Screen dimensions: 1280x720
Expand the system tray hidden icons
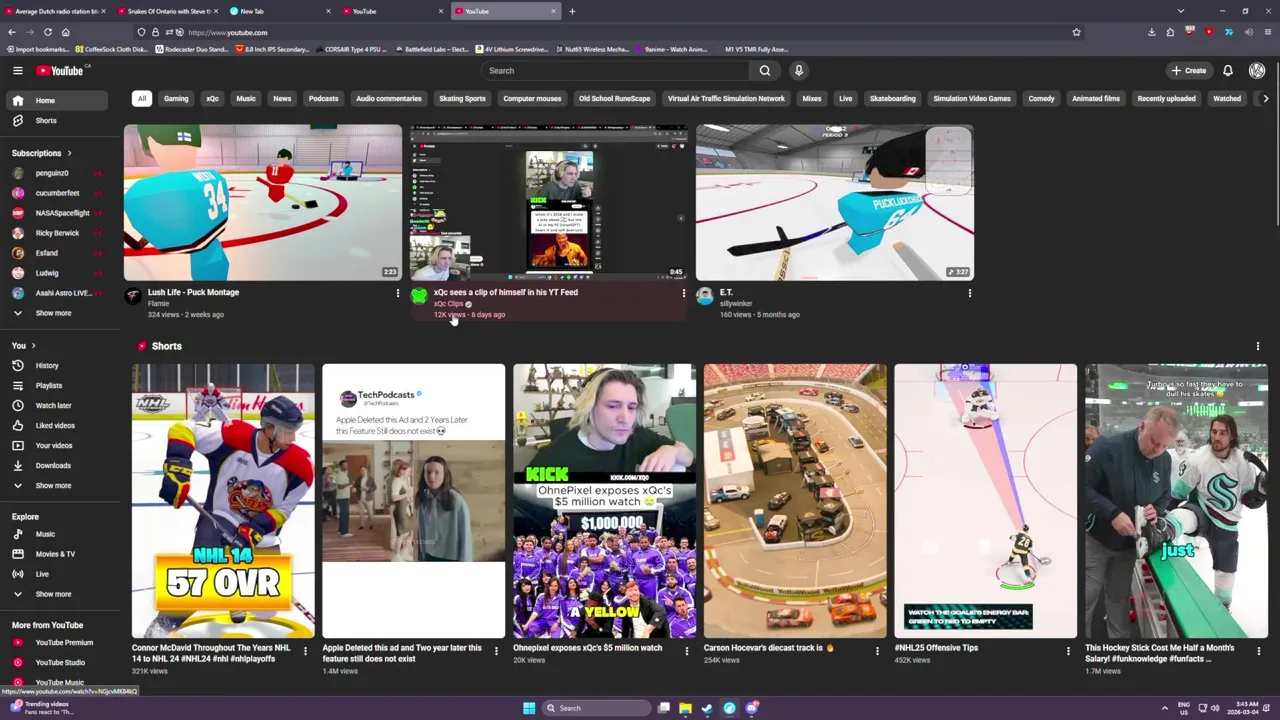pos(1164,708)
